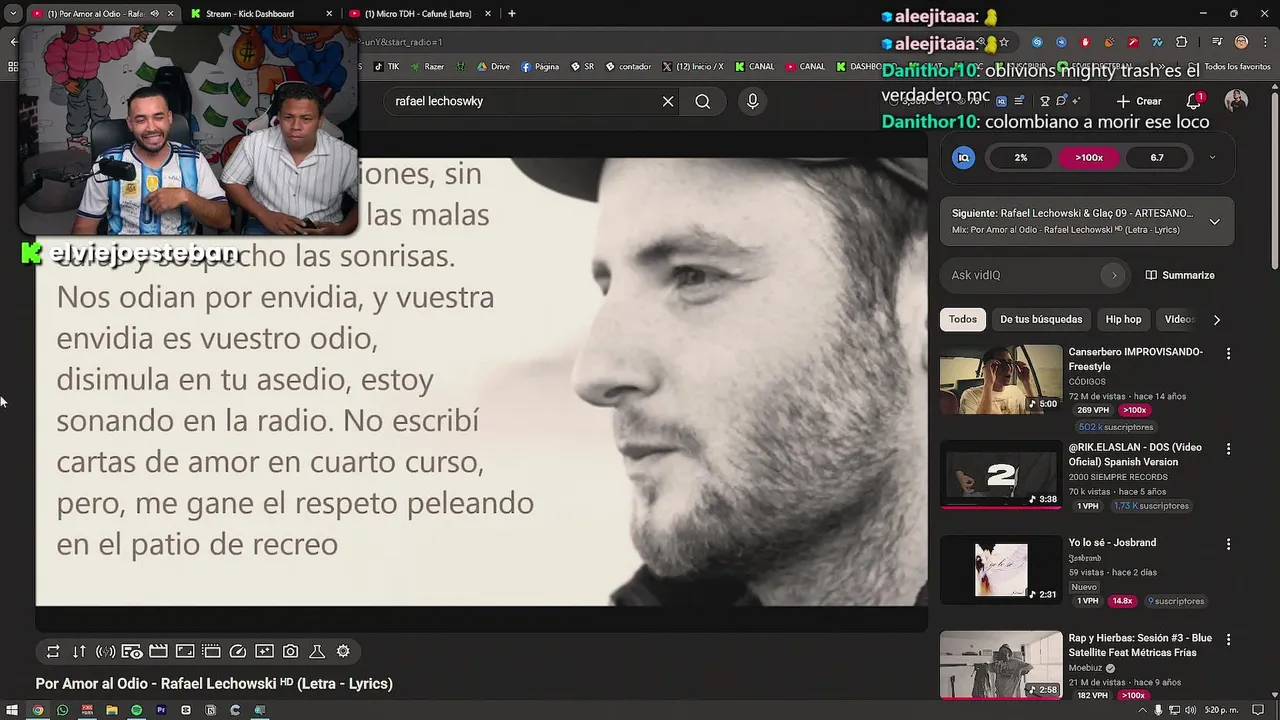
Task: Click the sparkle video filters icon
Action: pos(264,651)
